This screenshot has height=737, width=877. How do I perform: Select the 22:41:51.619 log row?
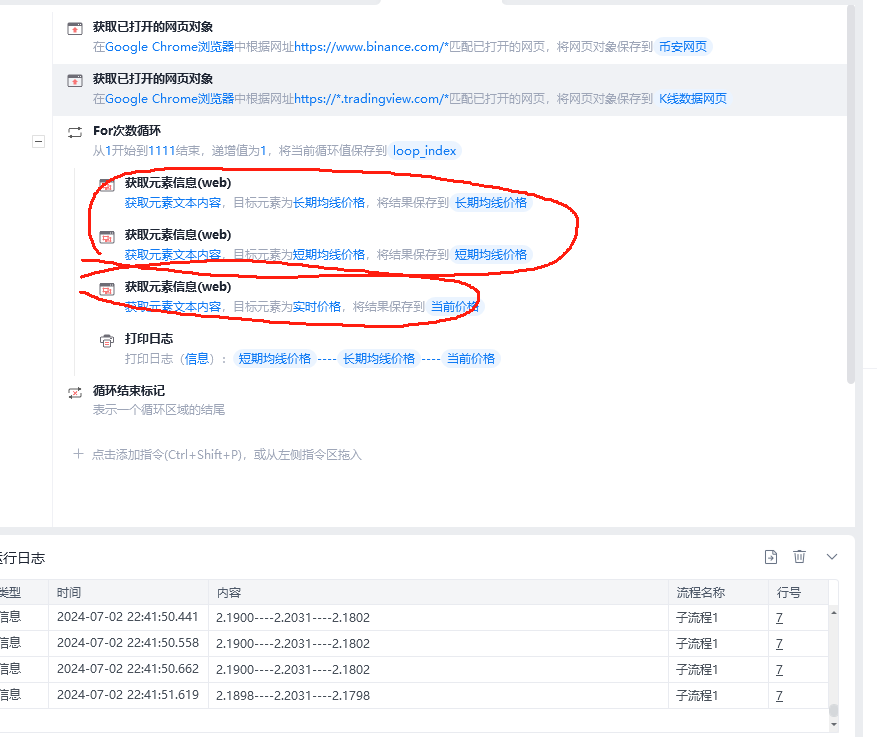pos(414,696)
